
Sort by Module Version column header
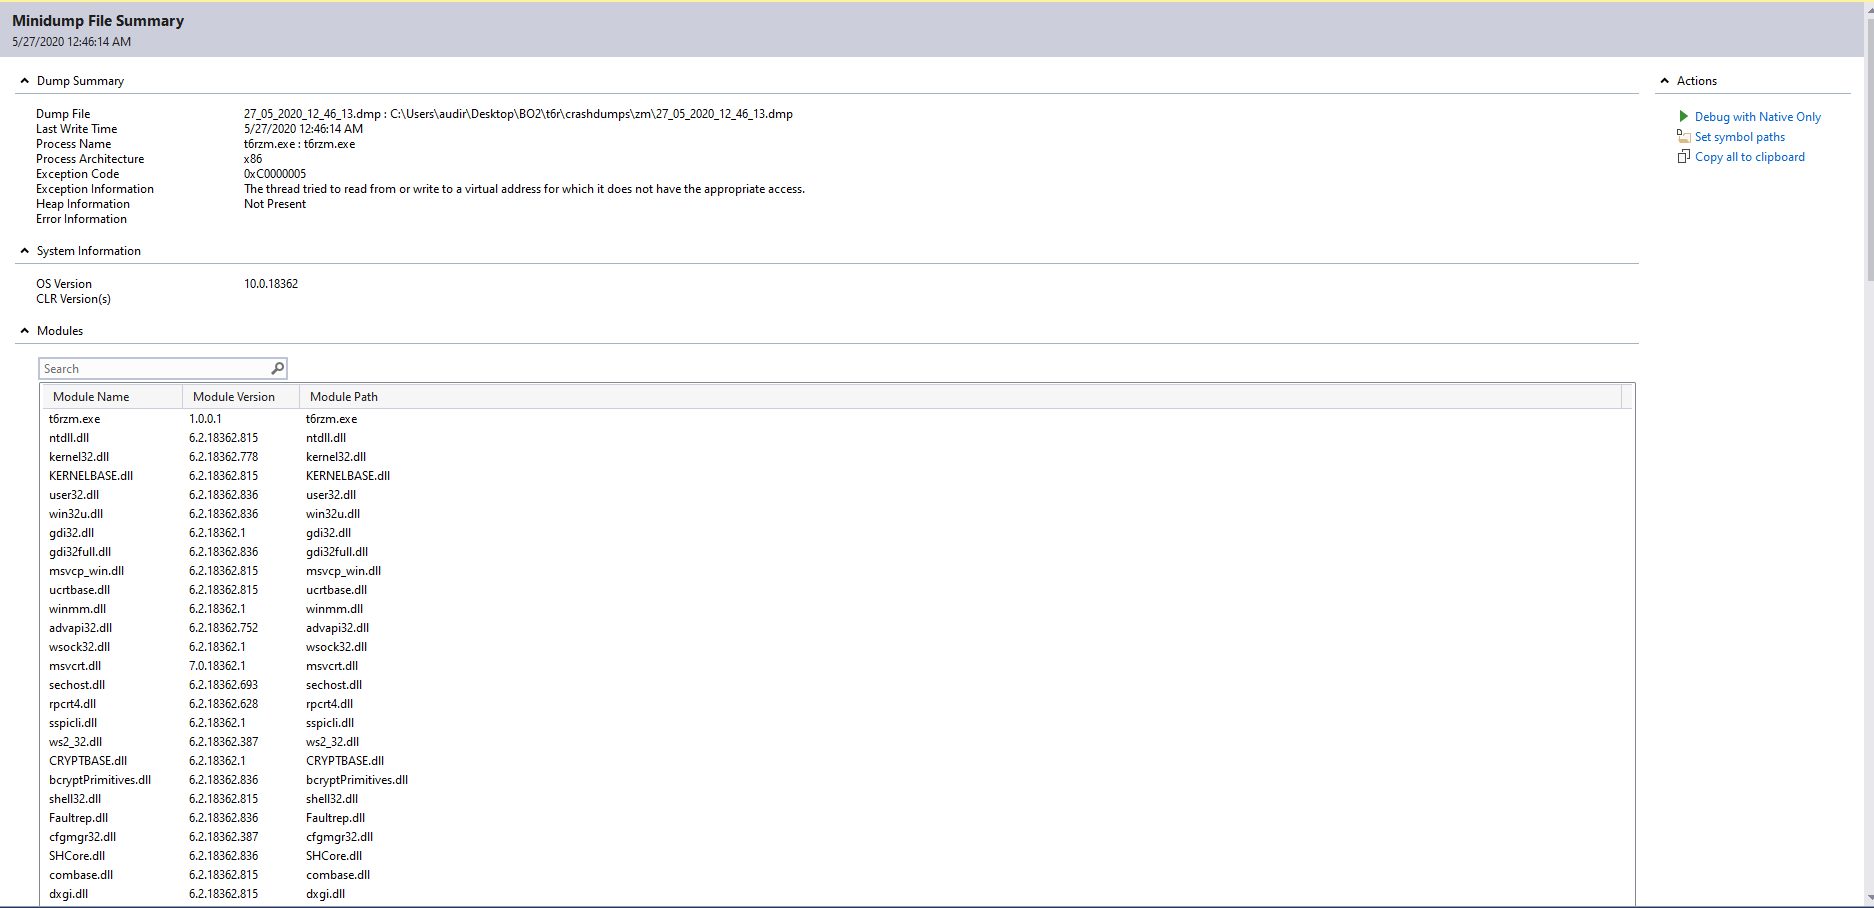pos(233,397)
